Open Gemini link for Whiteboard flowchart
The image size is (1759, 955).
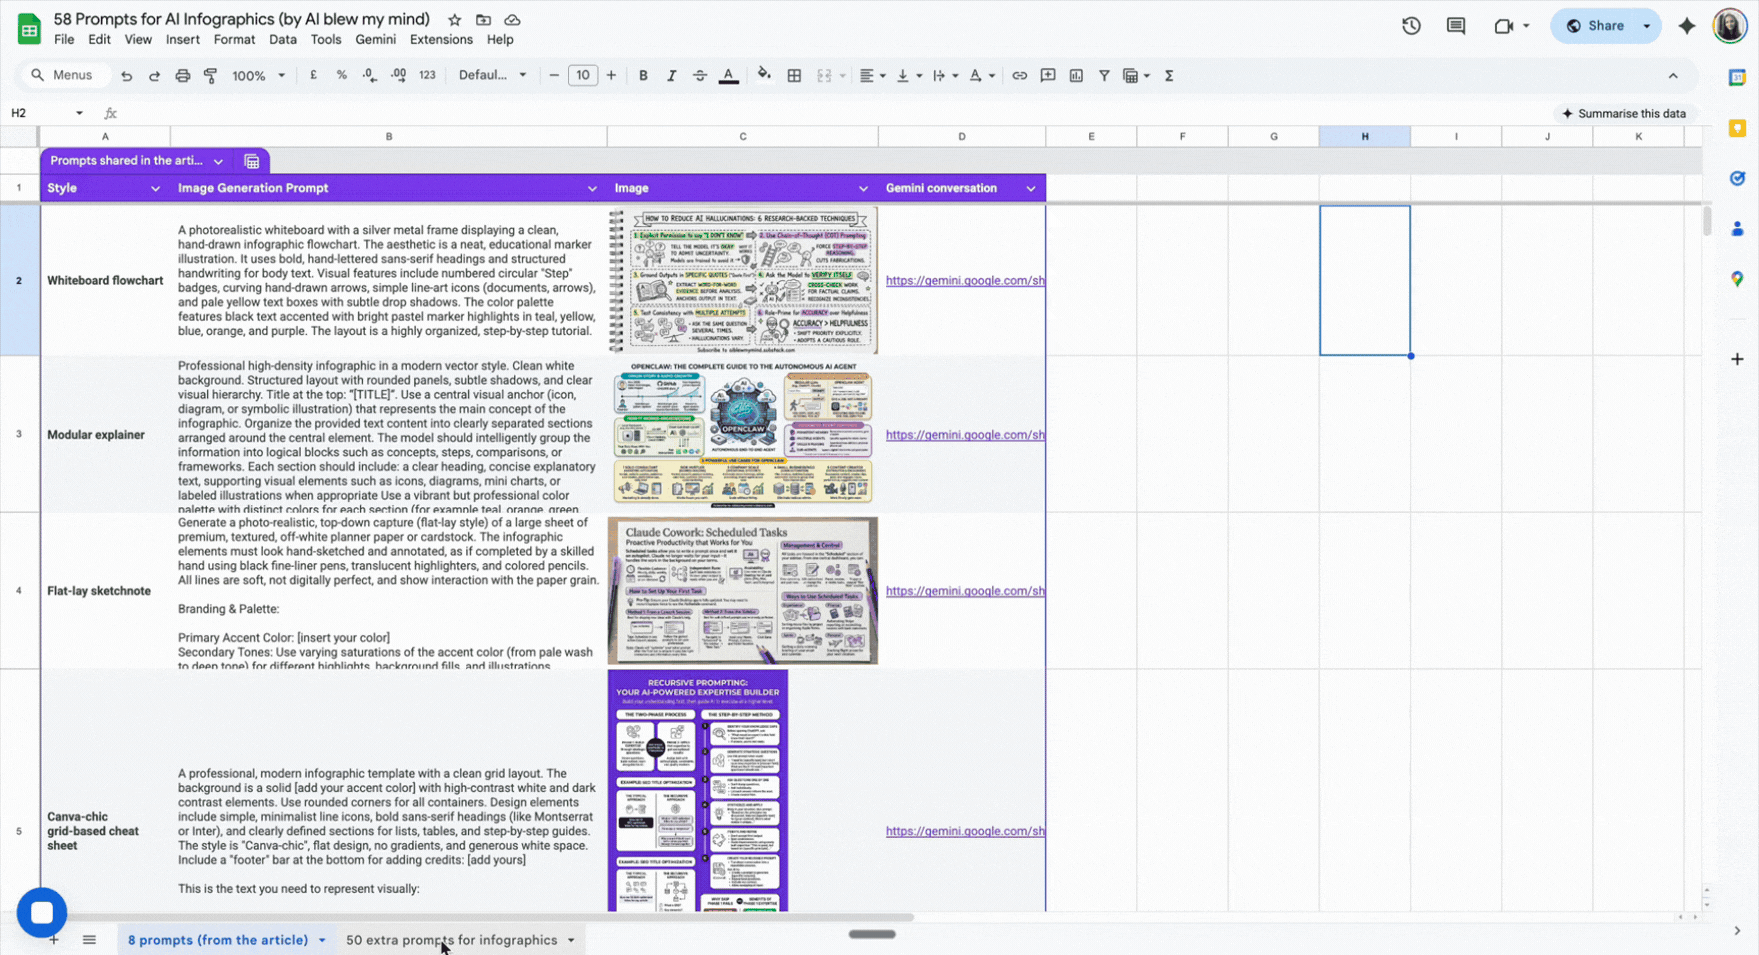coord(965,281)
